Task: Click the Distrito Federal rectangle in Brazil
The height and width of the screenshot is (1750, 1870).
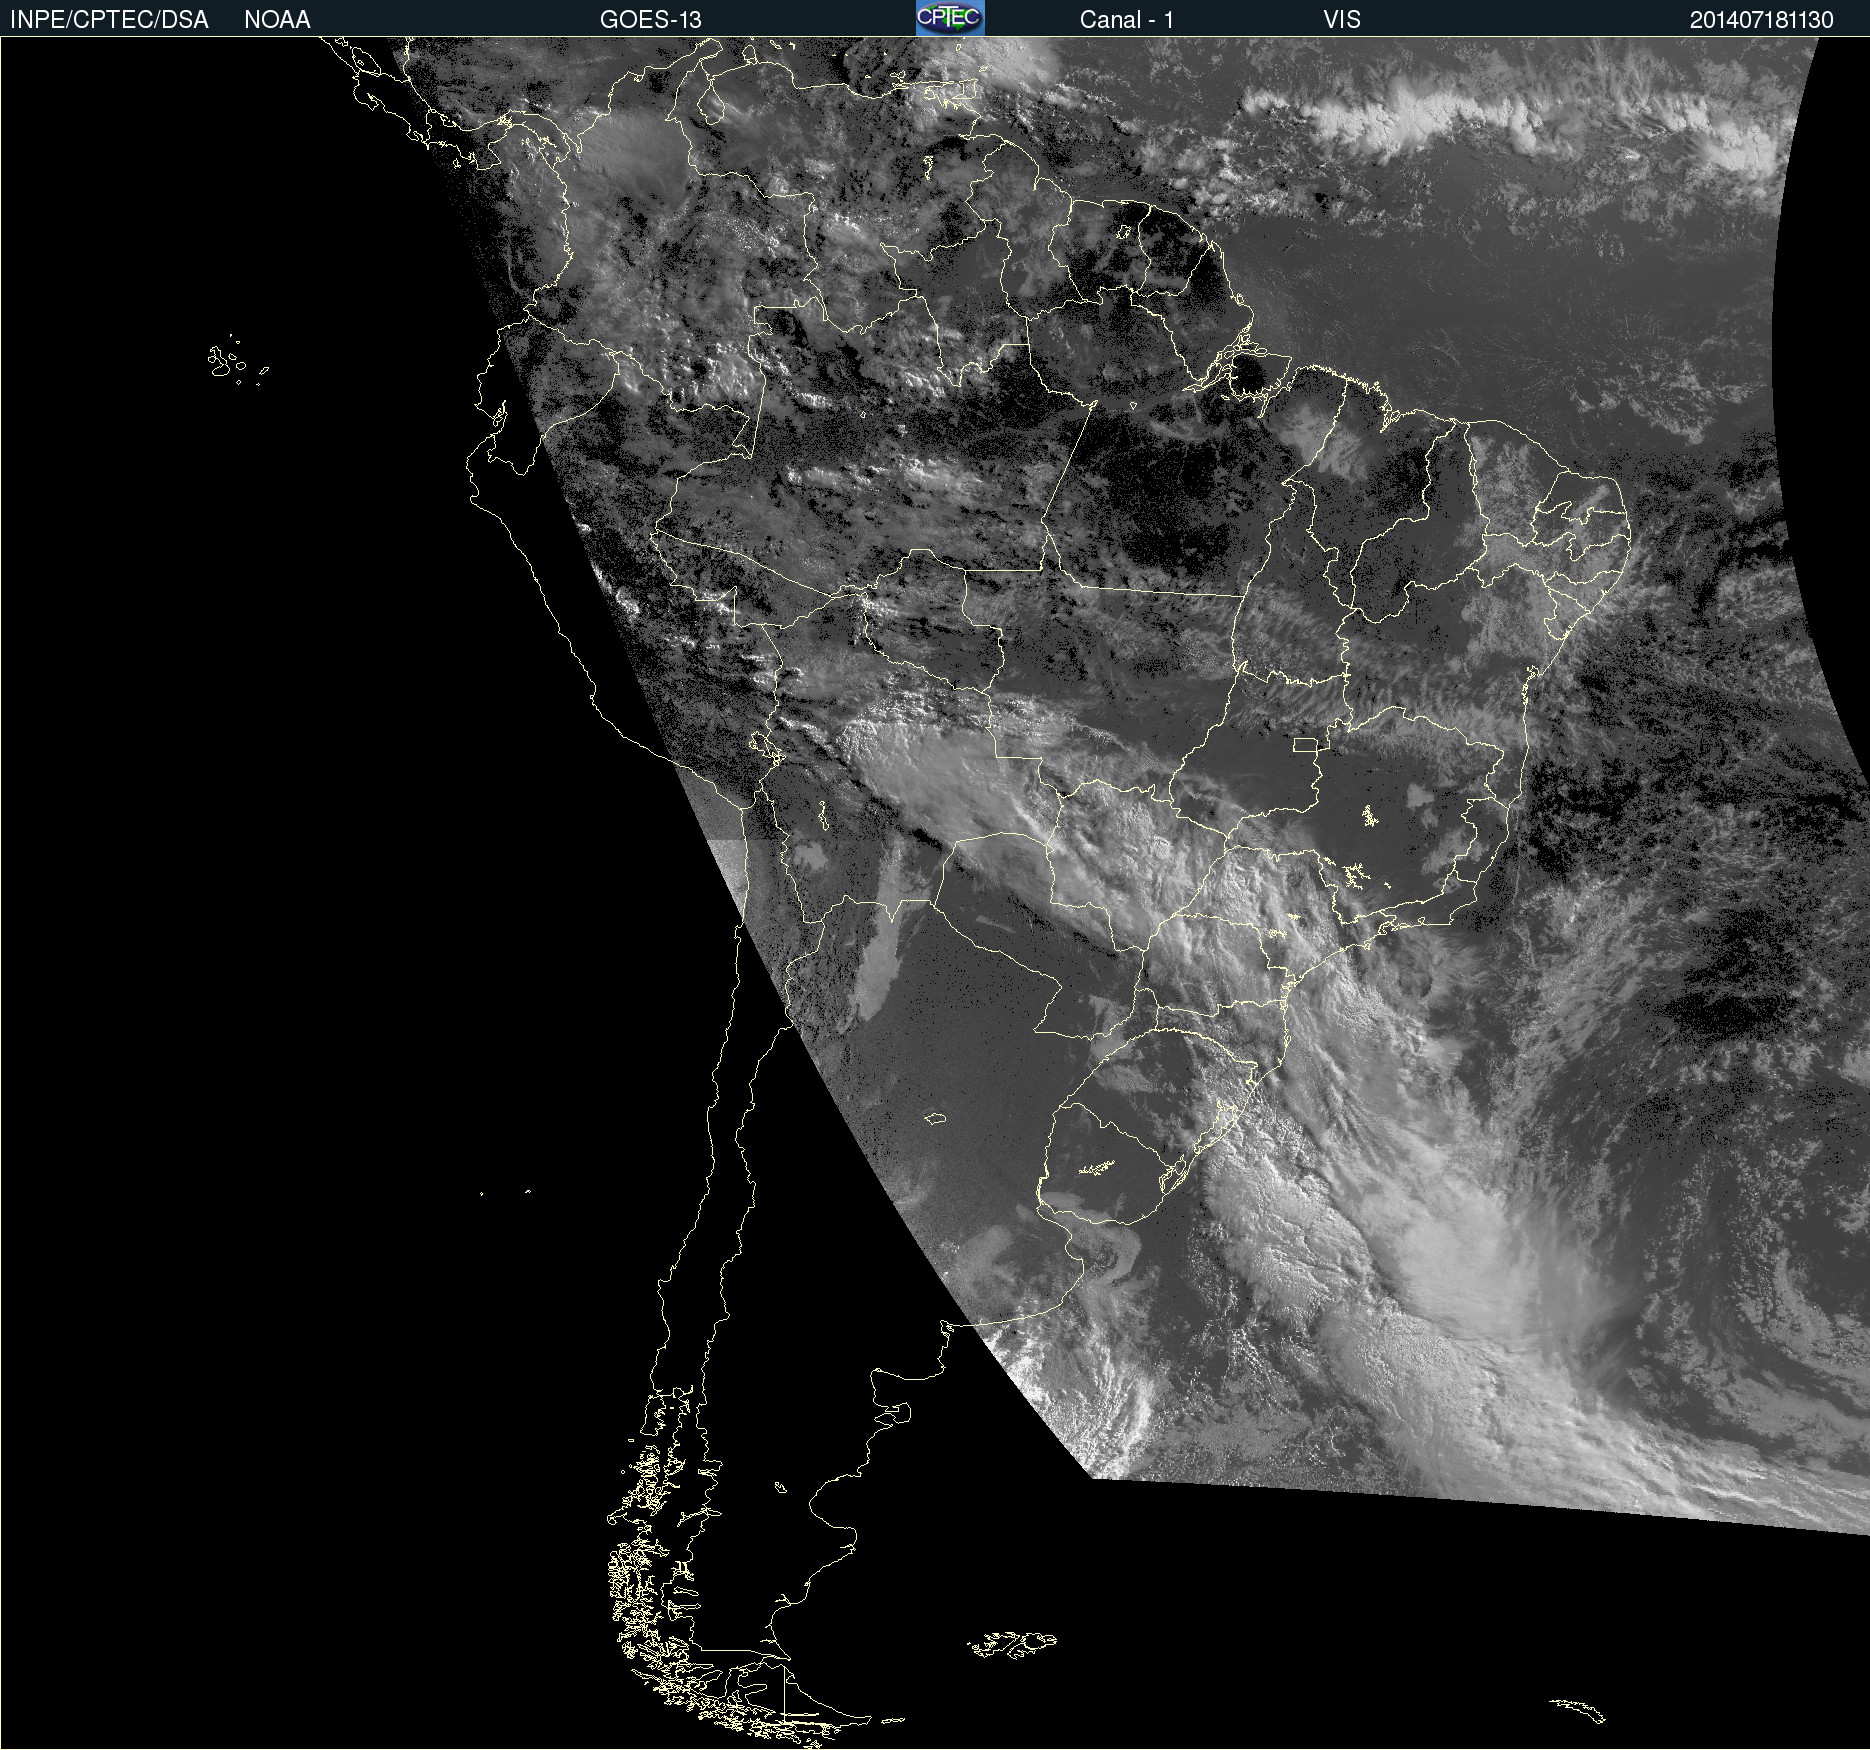Action: coord(1305,744)
